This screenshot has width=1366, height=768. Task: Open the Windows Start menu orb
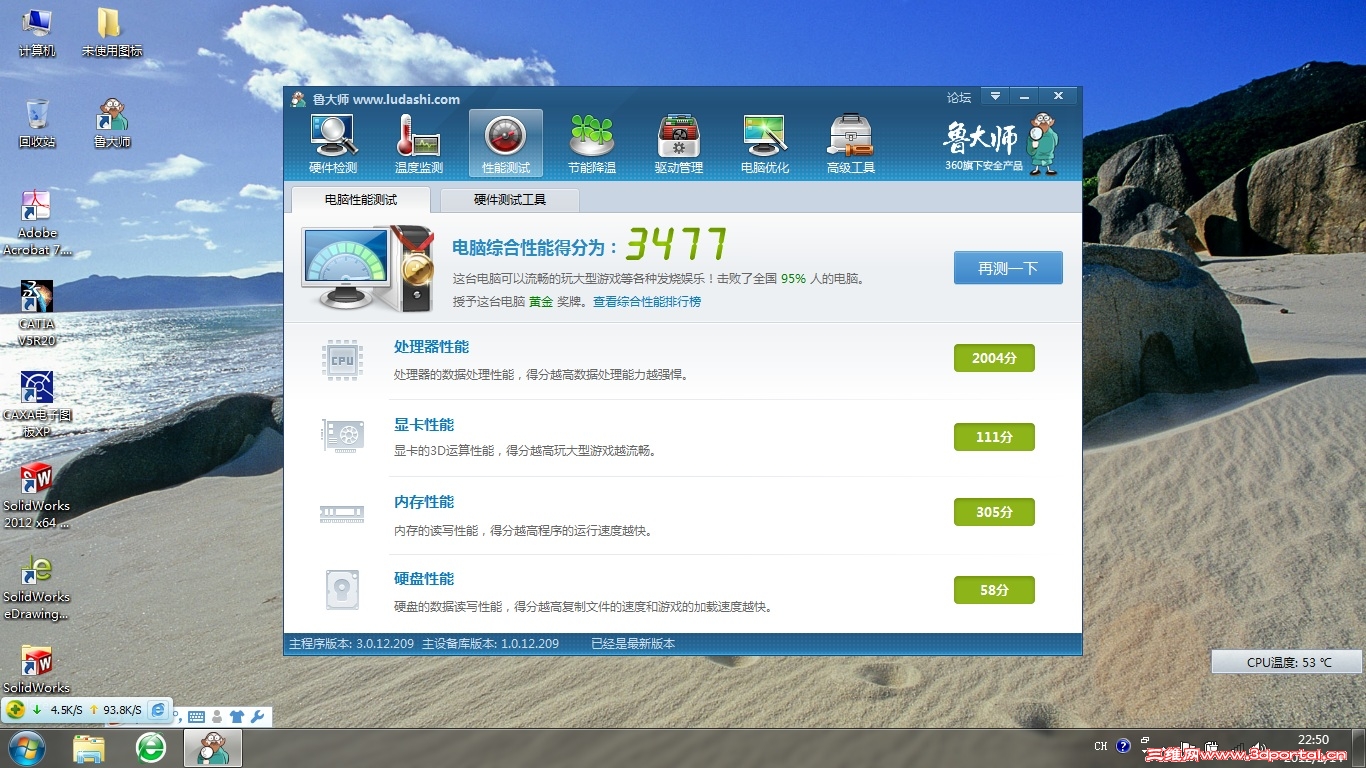pos(27,747)
